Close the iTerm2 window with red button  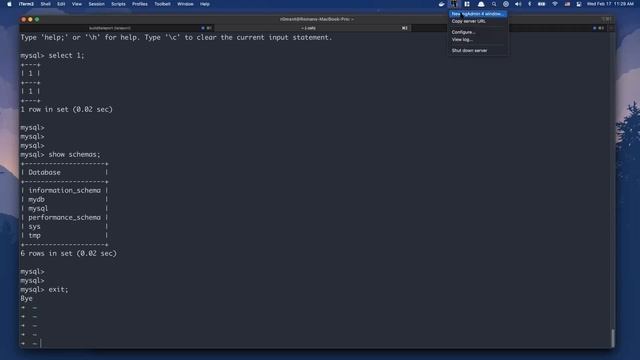click(23, 20)
